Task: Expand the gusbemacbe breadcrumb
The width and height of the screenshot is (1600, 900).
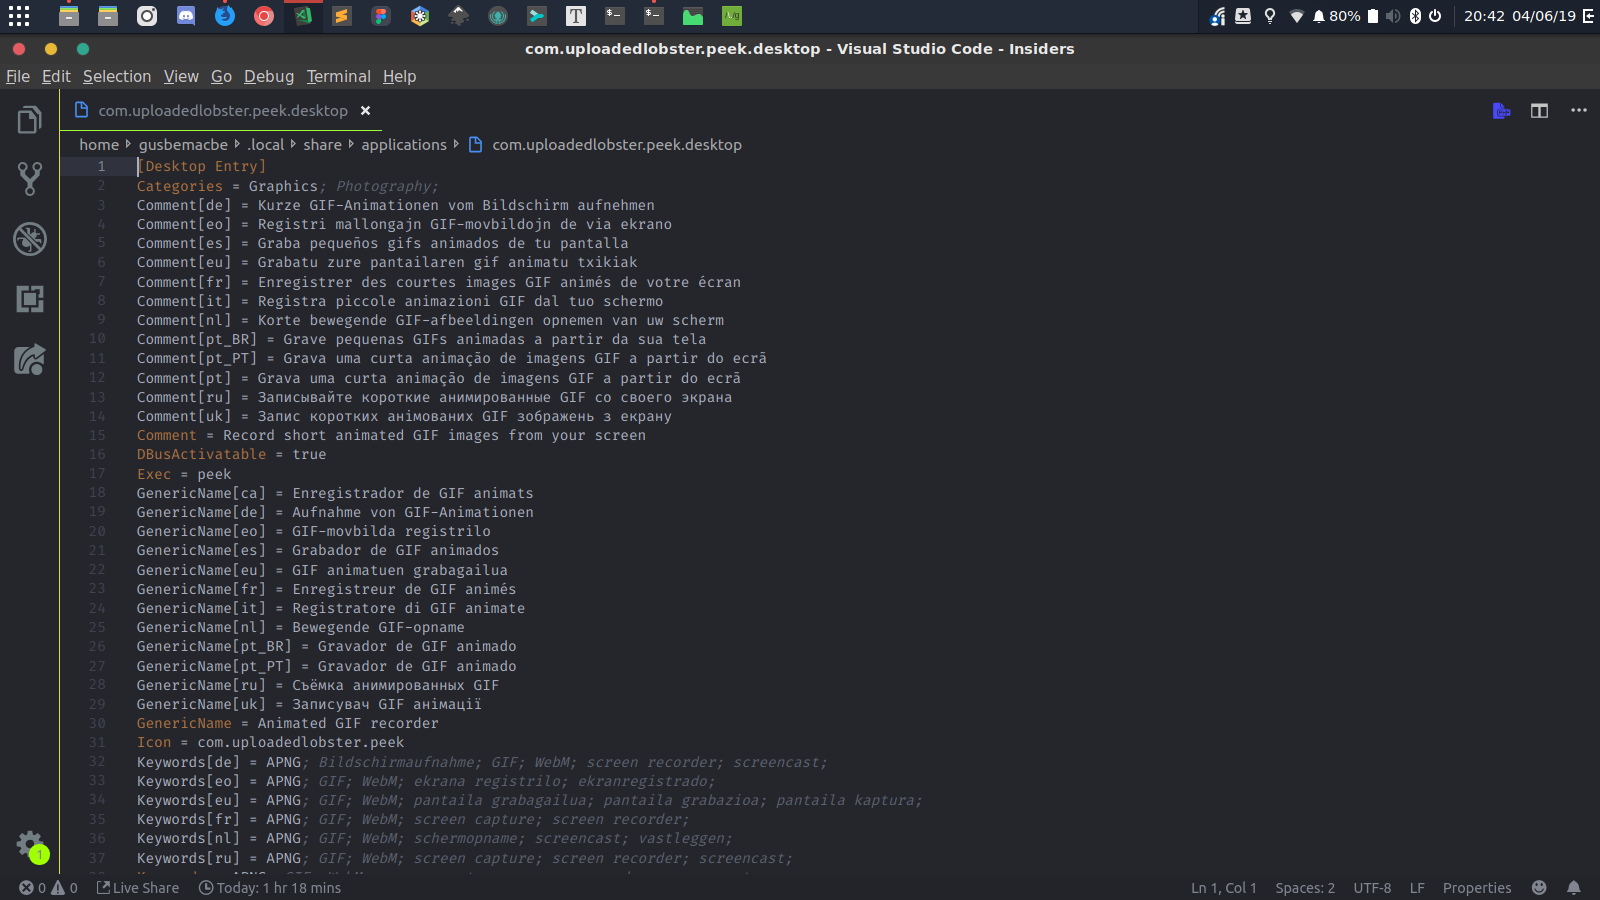Action: pos(183,145)
